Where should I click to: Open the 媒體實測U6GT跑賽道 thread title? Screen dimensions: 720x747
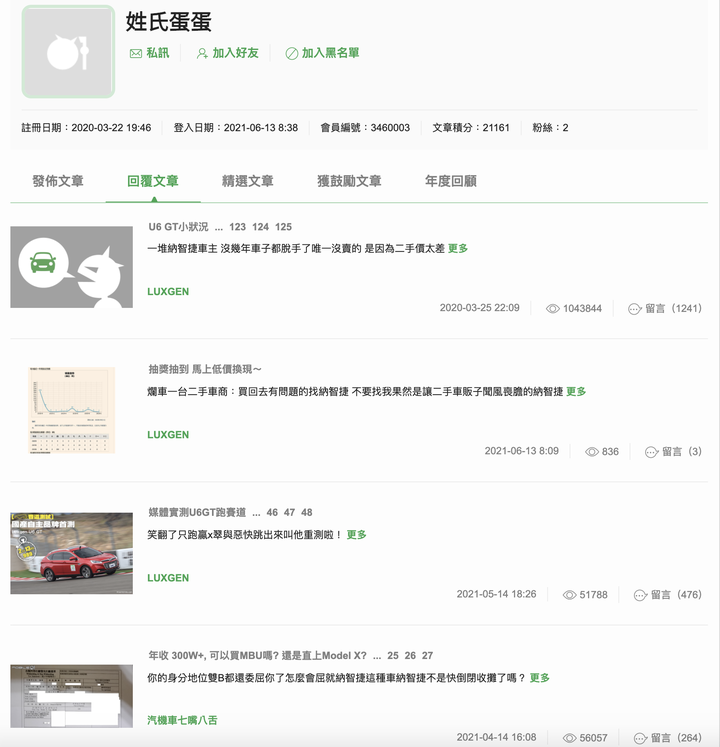pyautogui.click(x=197, y=513)
